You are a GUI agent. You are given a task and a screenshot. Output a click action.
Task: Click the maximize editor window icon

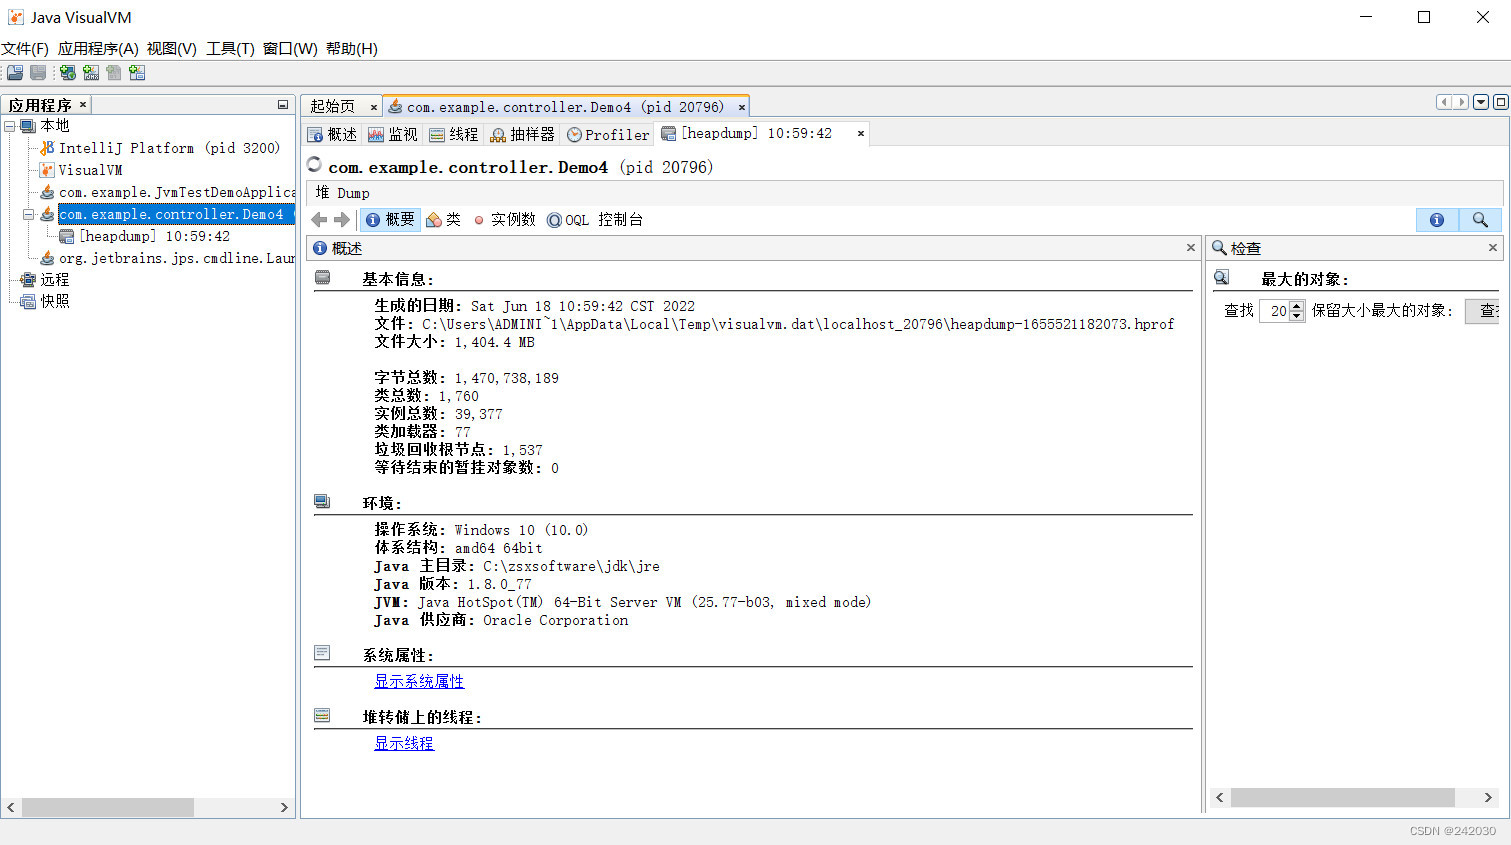click(1500, 102)
